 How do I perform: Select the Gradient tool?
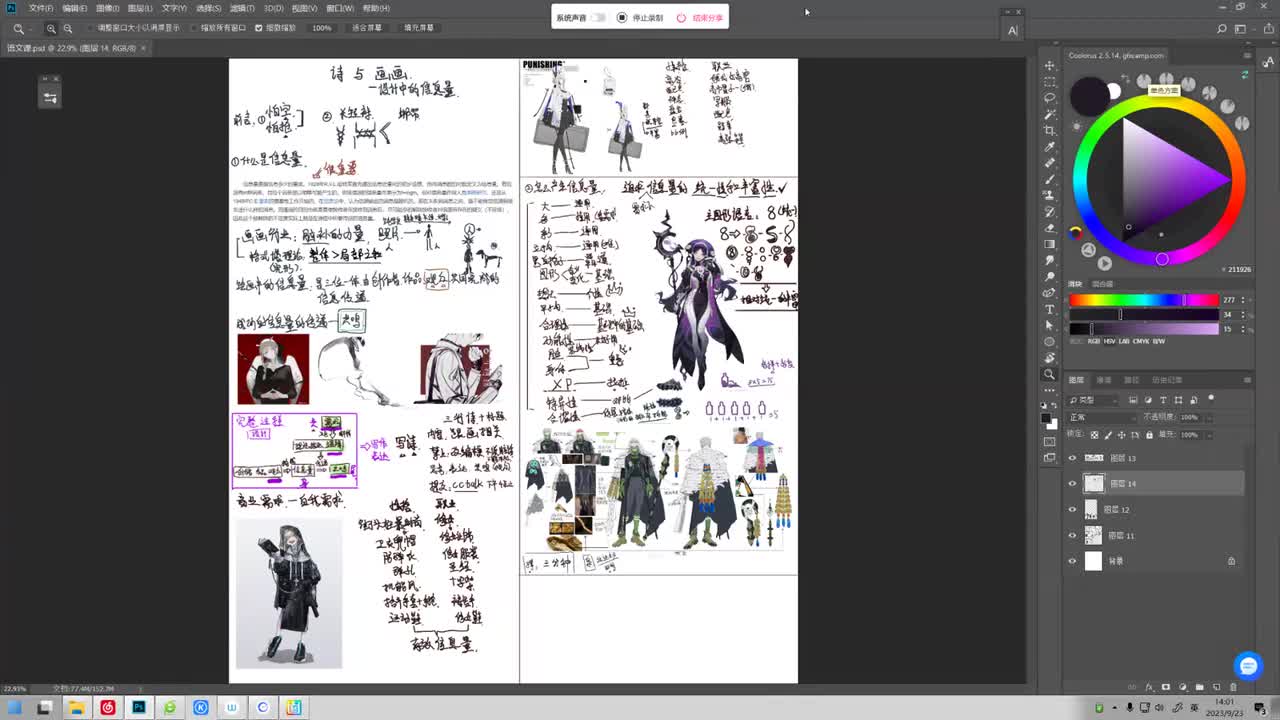point(1049,244)
